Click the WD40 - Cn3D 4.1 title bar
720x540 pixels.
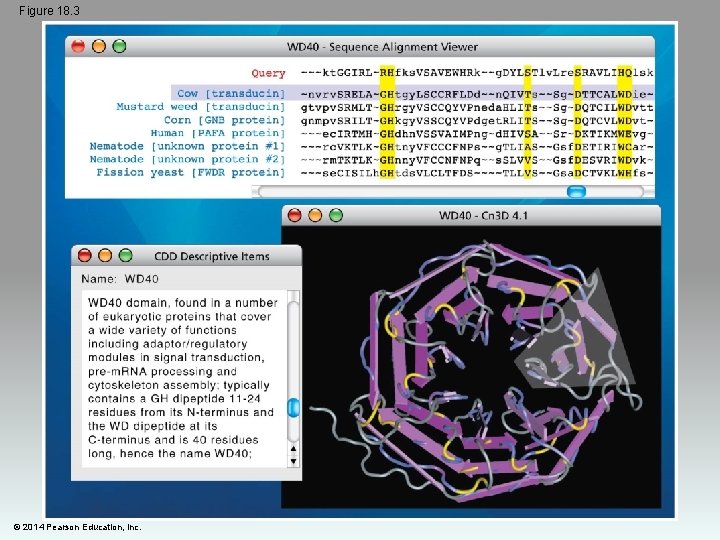[x=472, y=215]
